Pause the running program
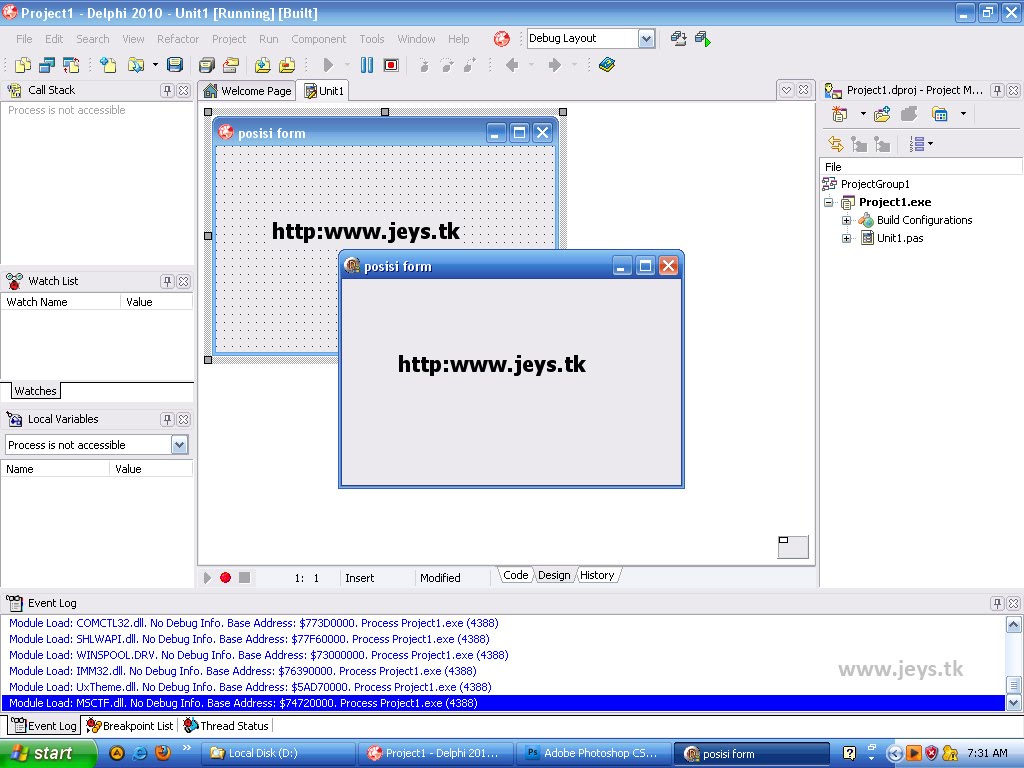The height and width of the screenshot is (768, 1024). click(x=367, y=65)
